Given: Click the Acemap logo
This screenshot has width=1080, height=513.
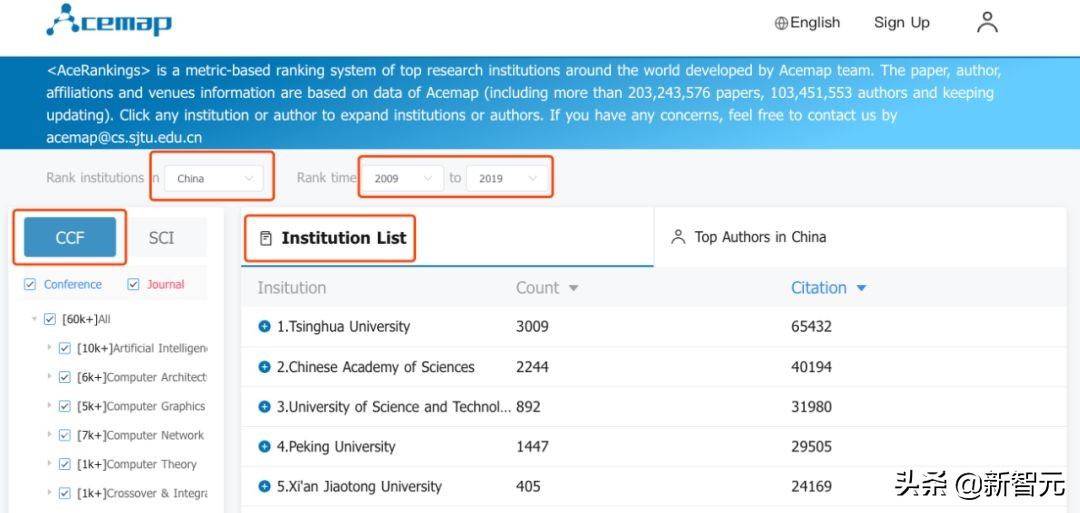Looking at the screenshot, I should click(109, 20).
